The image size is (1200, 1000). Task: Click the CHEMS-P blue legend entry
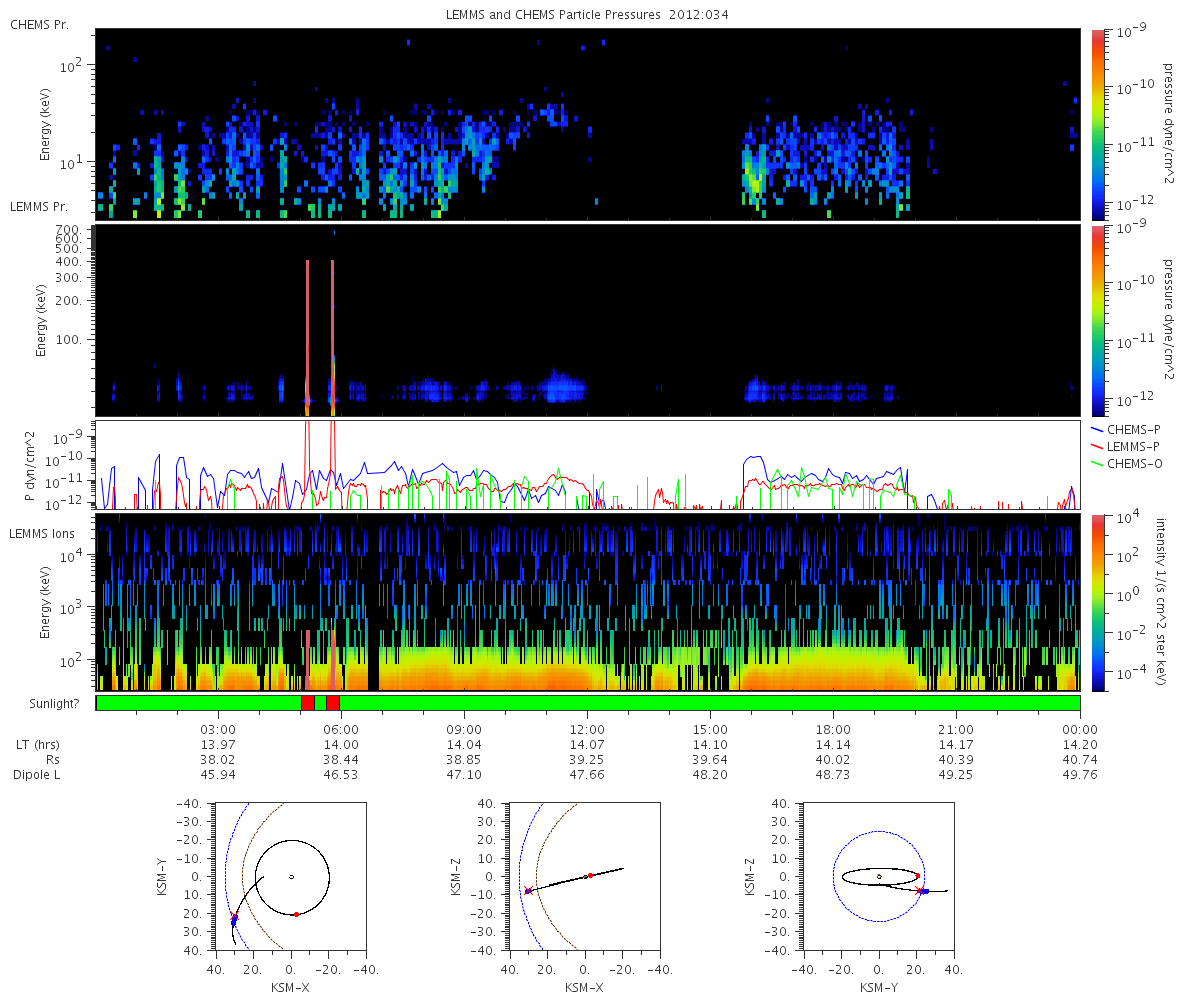click(x=1127, y=429)
